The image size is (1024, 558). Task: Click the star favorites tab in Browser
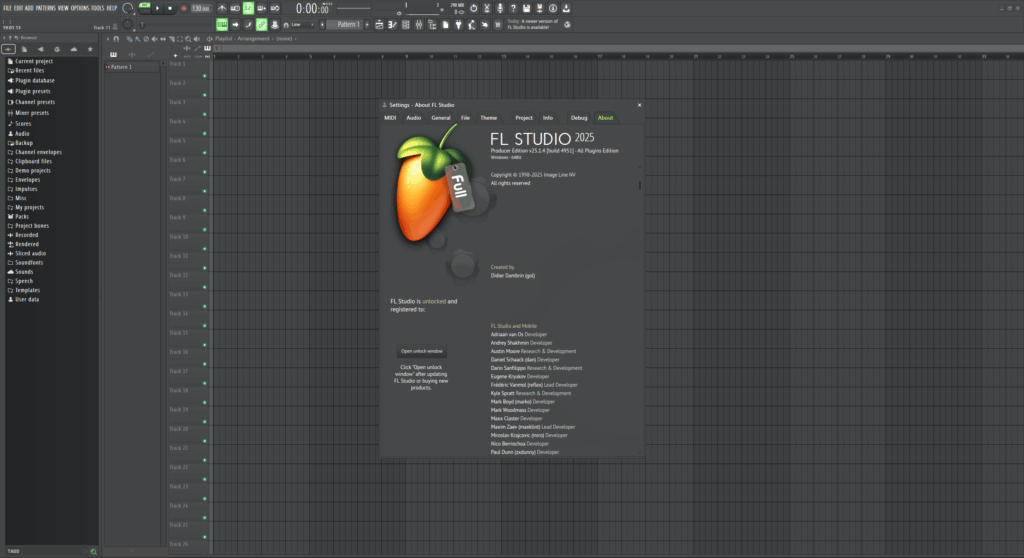[90, 49]
